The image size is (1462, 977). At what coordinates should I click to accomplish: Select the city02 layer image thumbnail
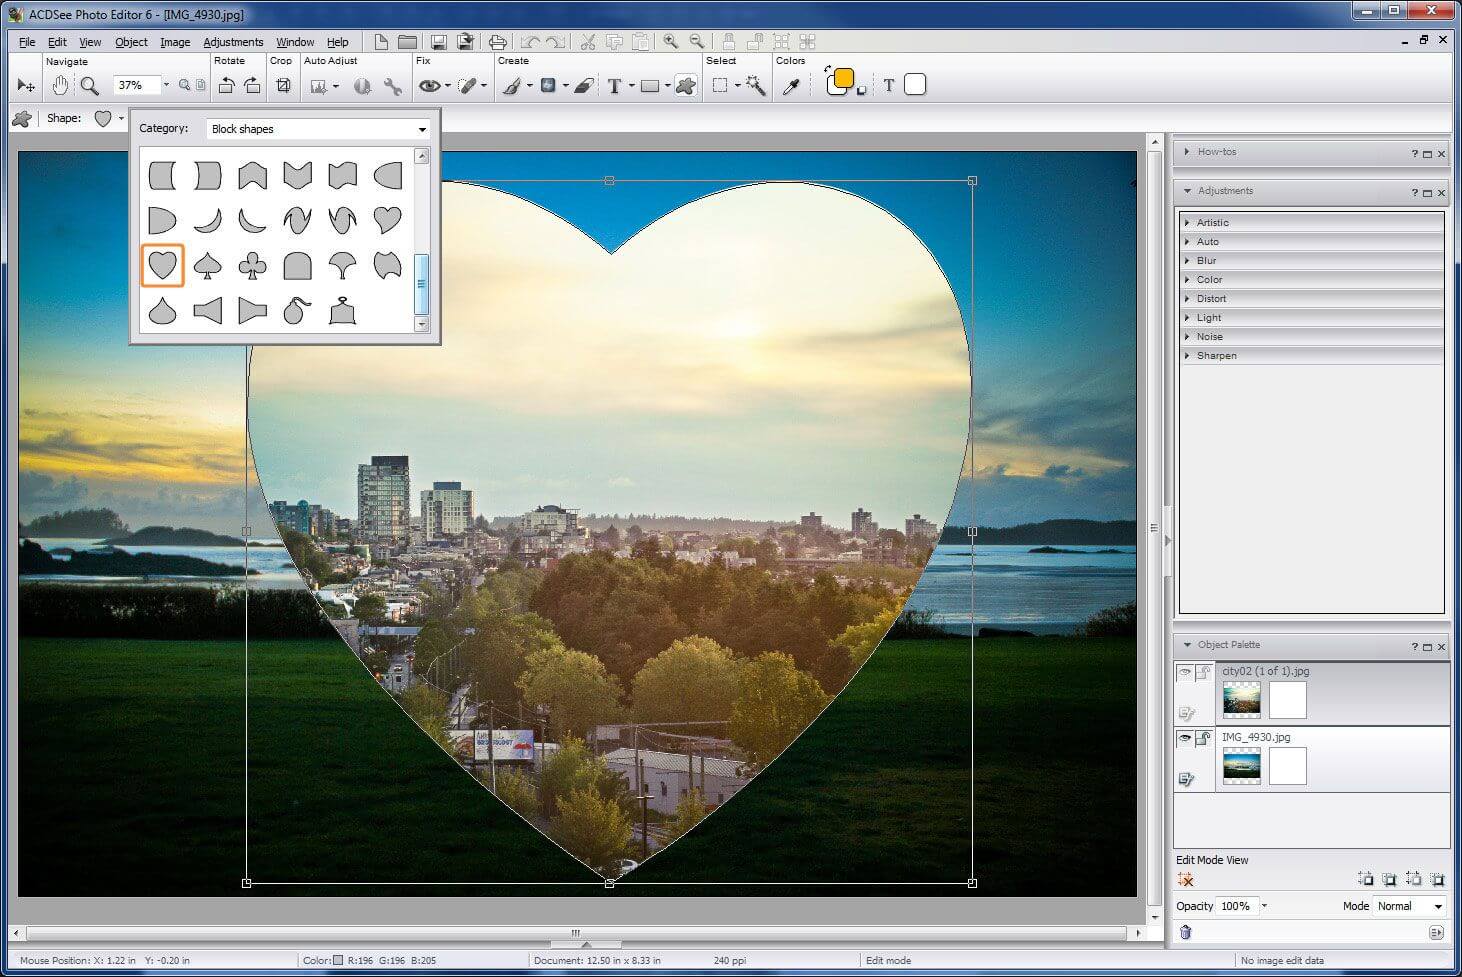(1241, 700)
